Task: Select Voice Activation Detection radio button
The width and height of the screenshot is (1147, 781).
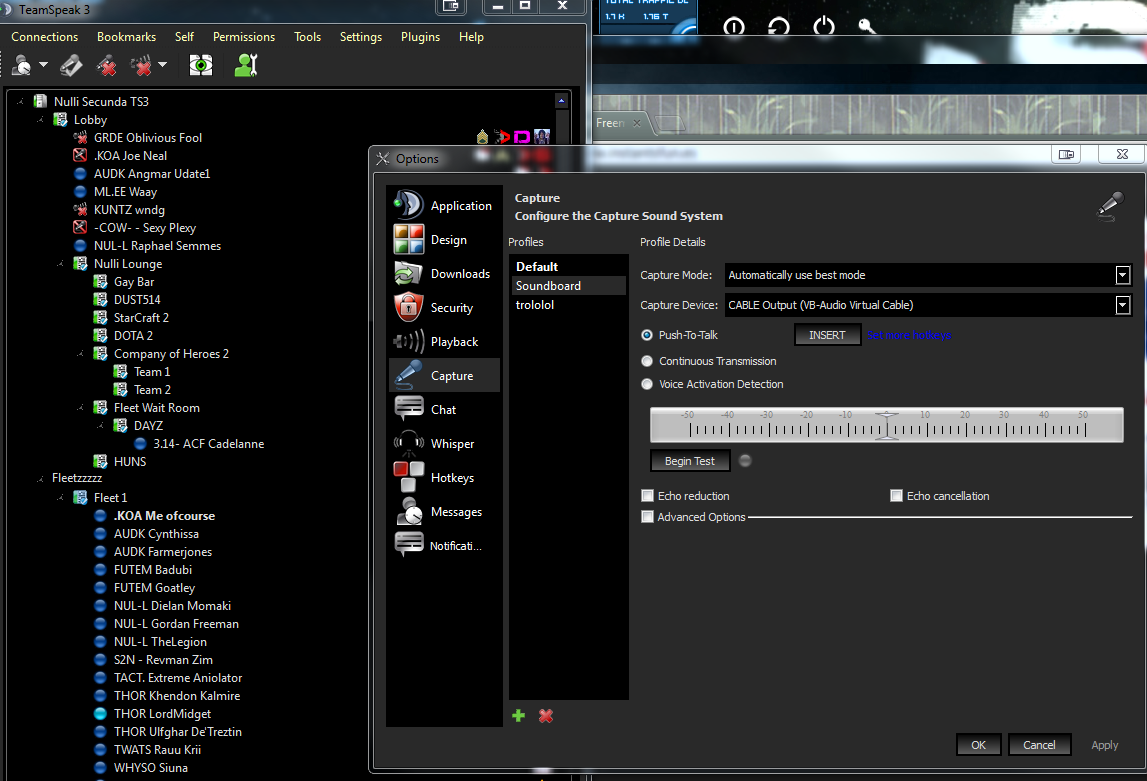Action: (x=647, y=384)
